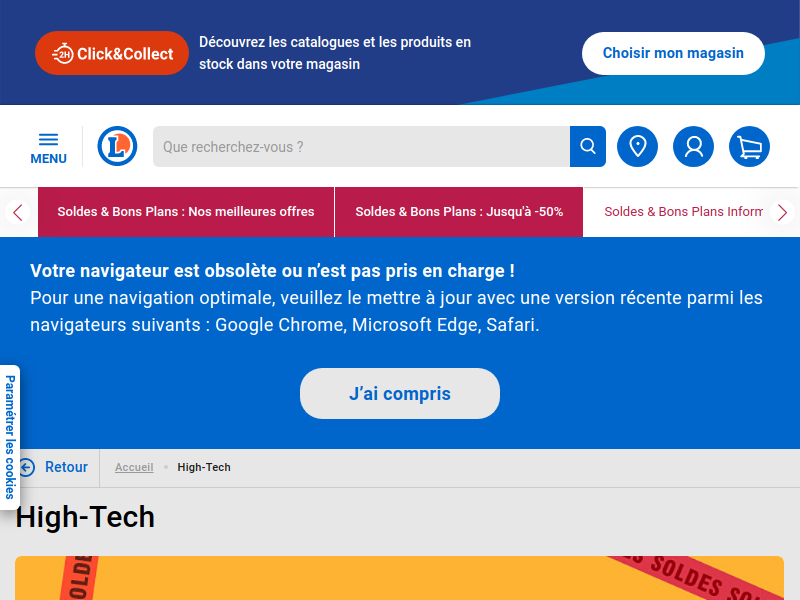Click the Click&Collect badge

(112, 53)
